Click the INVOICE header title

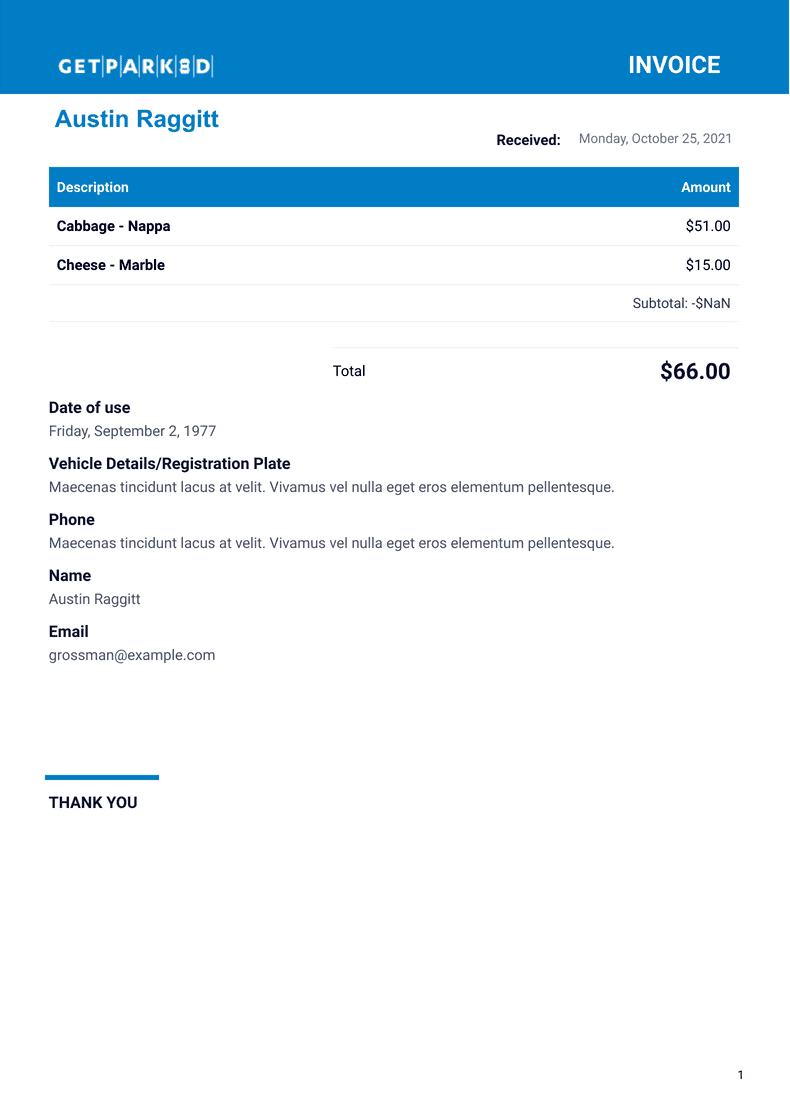(x=674, y=65)
